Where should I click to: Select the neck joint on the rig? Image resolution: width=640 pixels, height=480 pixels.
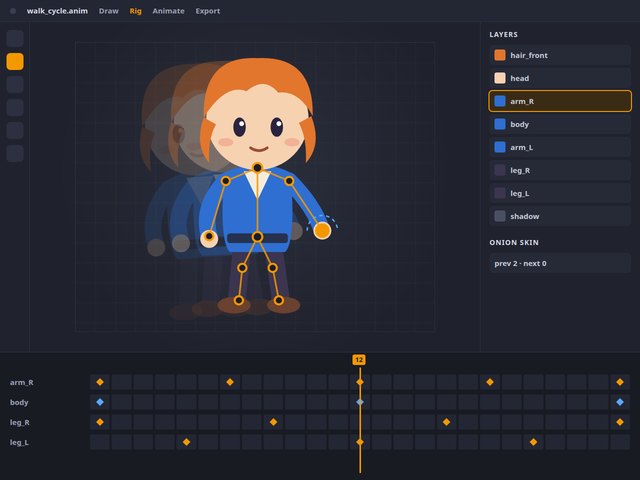(x=257, y=167)
